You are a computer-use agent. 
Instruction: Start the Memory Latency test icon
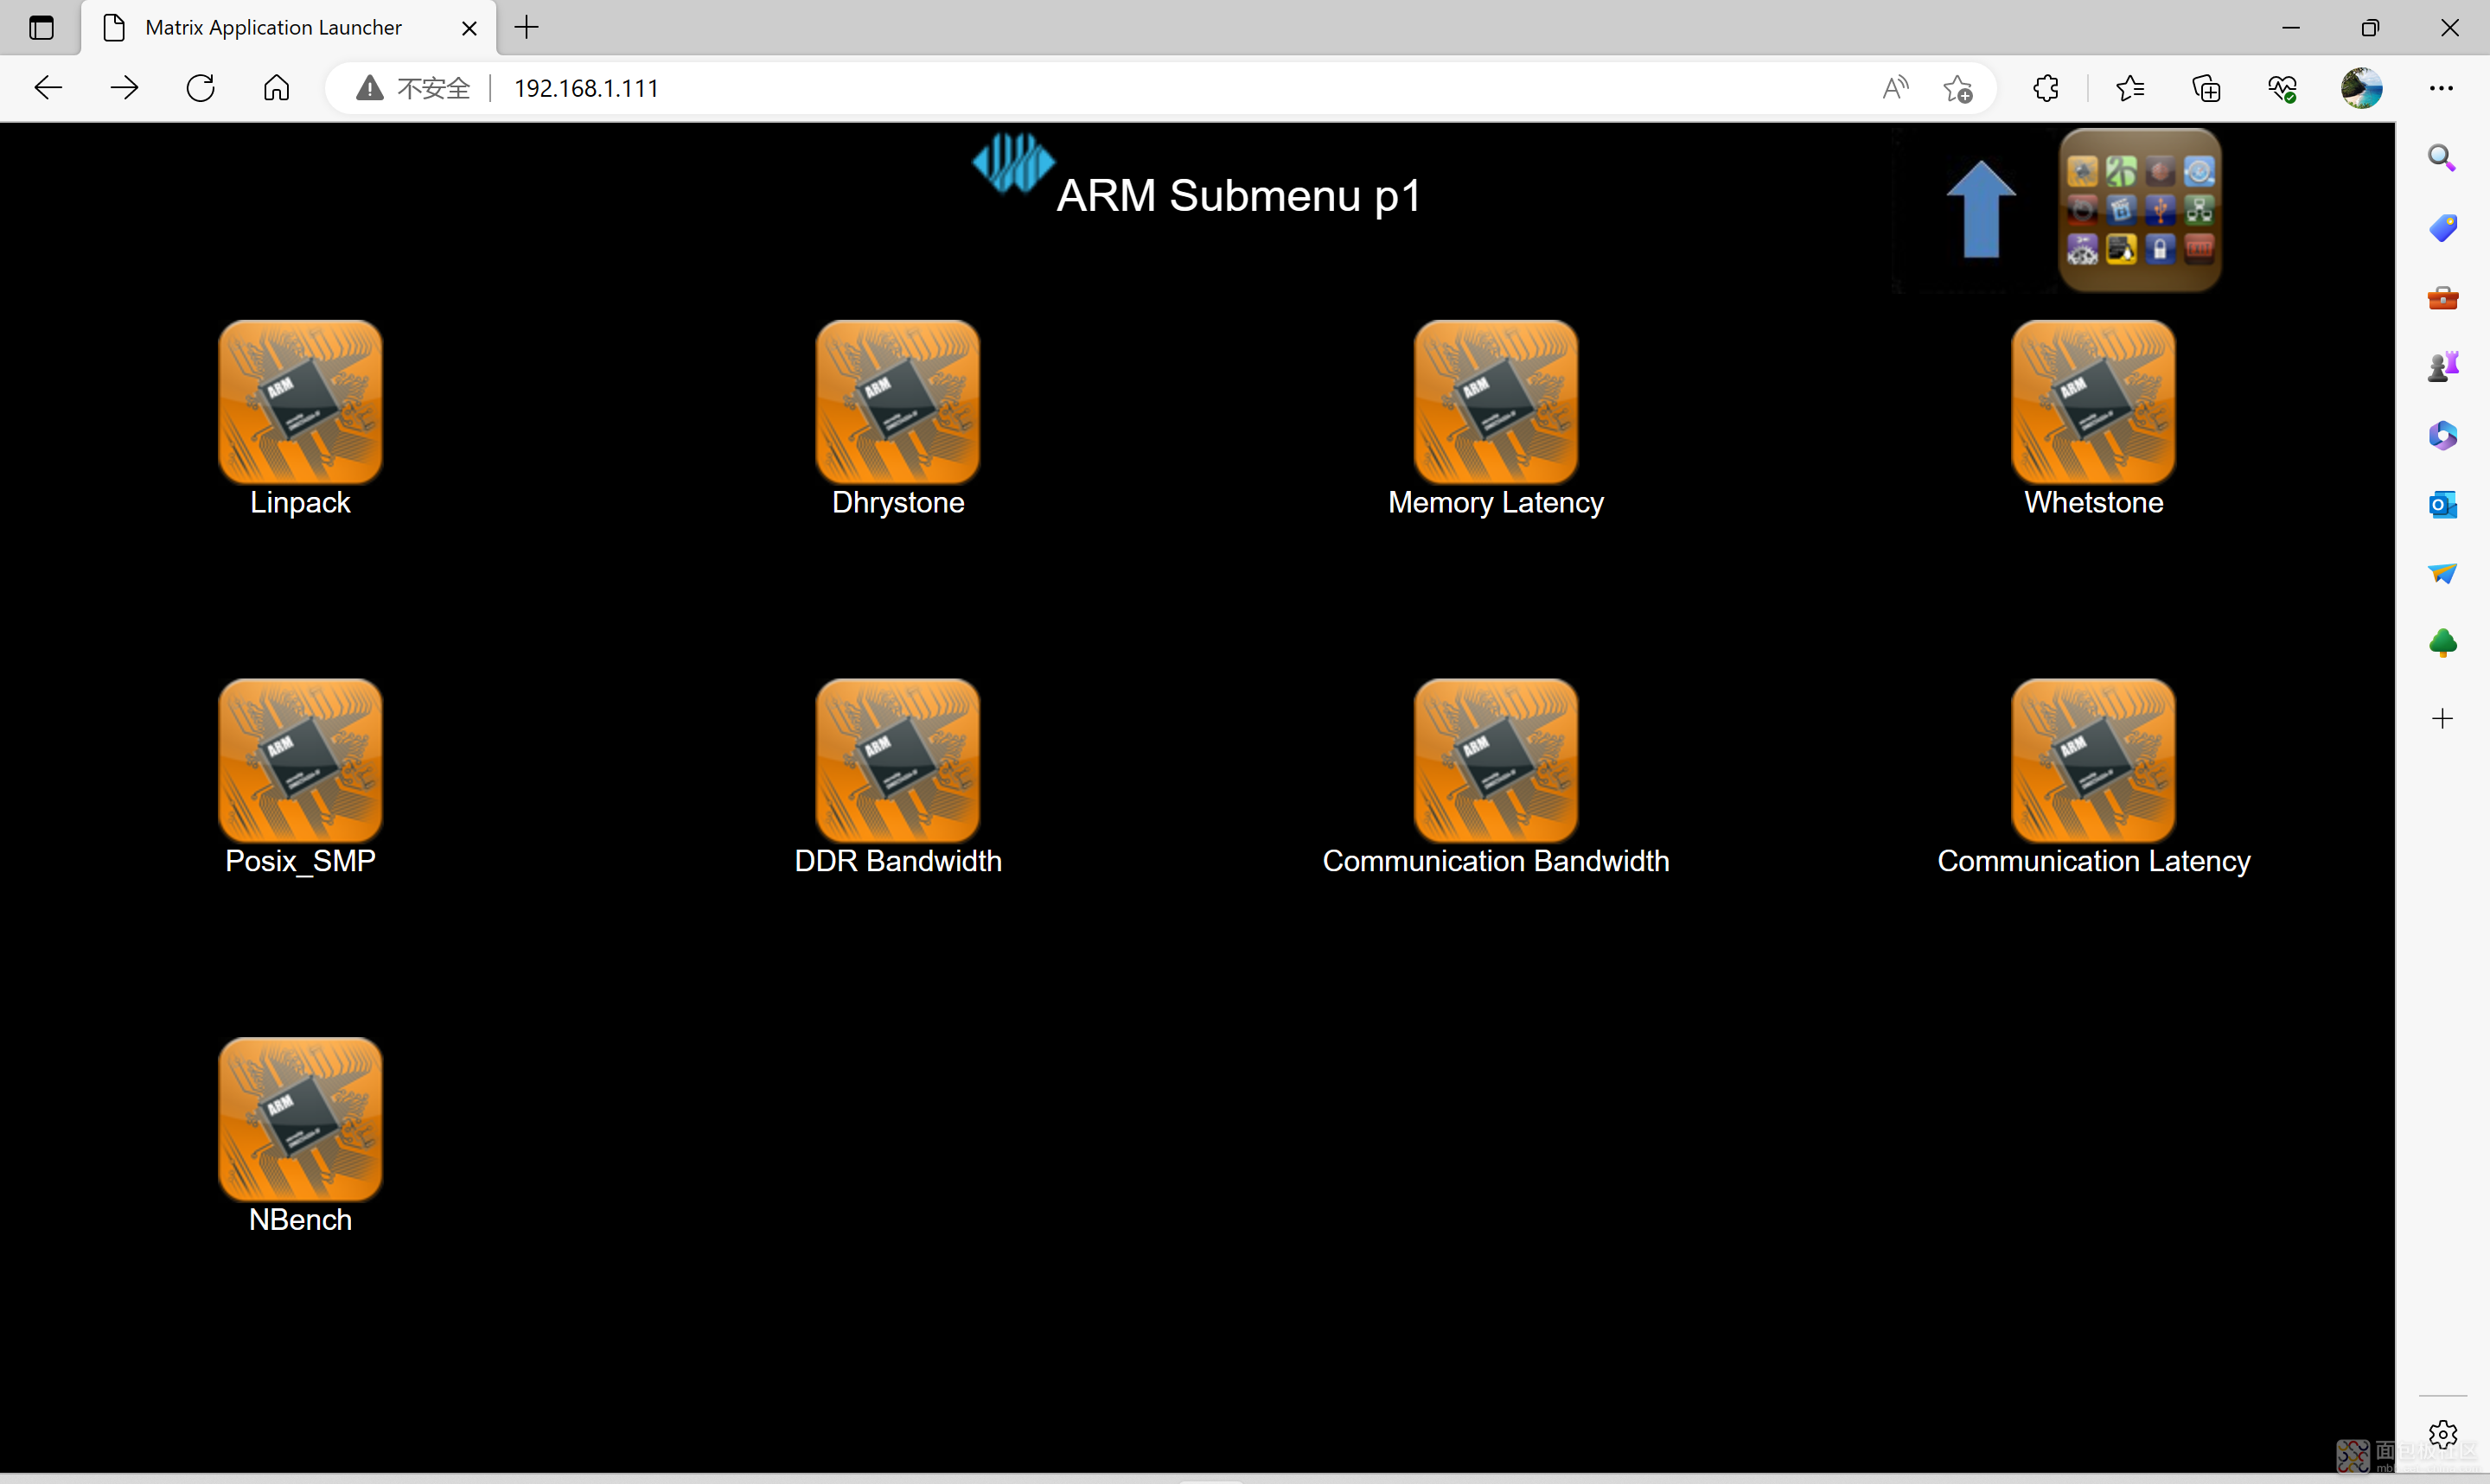click(x=1495, y=401)
